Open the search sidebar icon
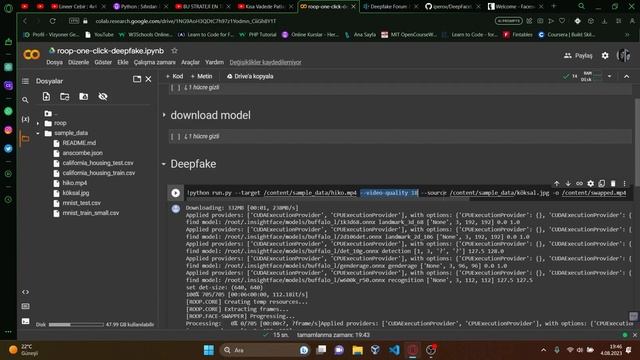 point(25,100)
